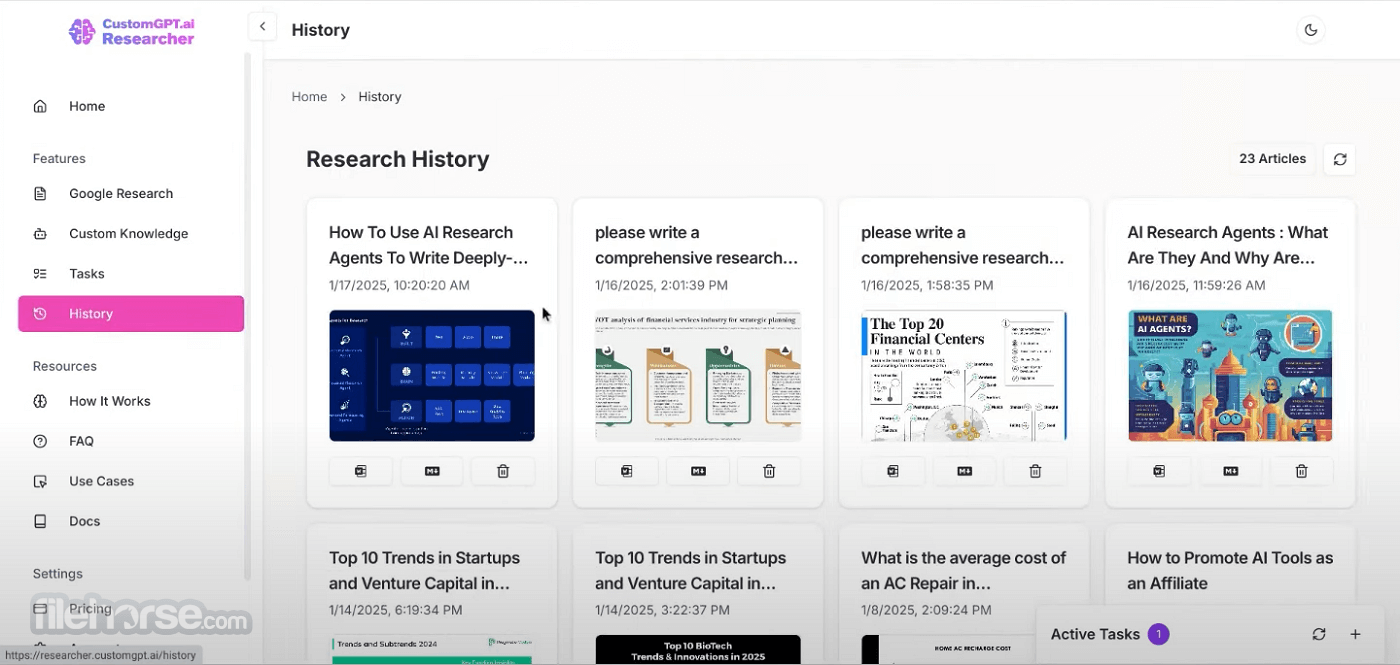Click the CustomGPT.ai Researcher logo
The height and width of the screenshot is (665, 1400).
click(x=131, y=32)
